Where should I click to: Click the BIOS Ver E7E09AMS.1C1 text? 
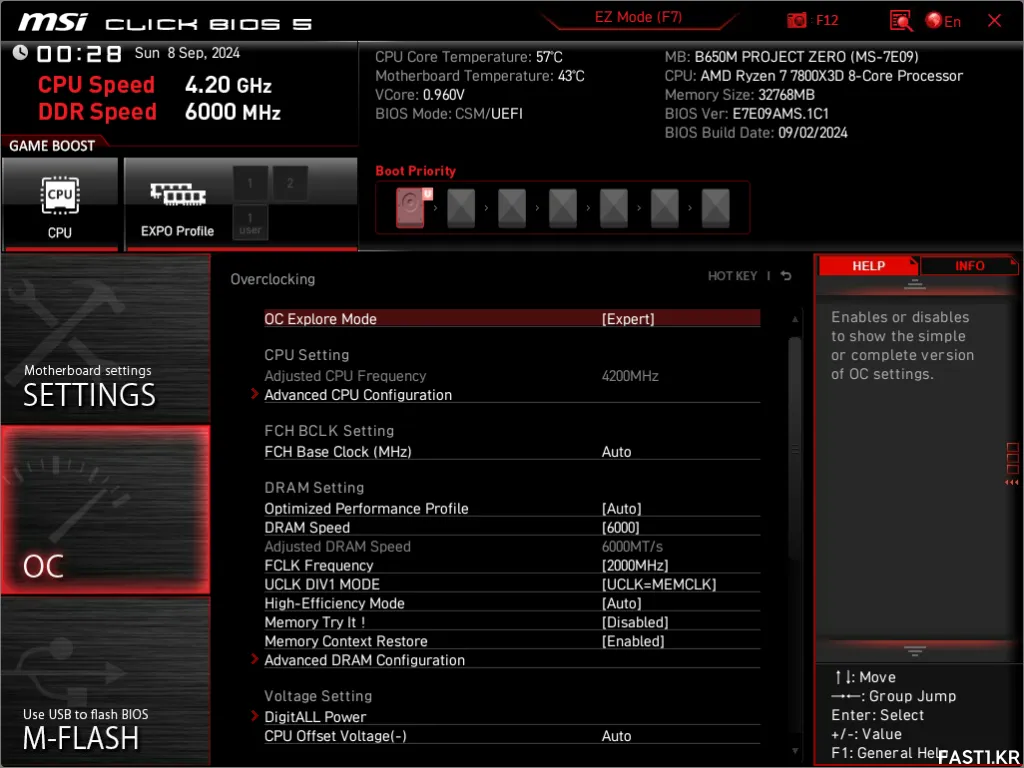point(746,114)
